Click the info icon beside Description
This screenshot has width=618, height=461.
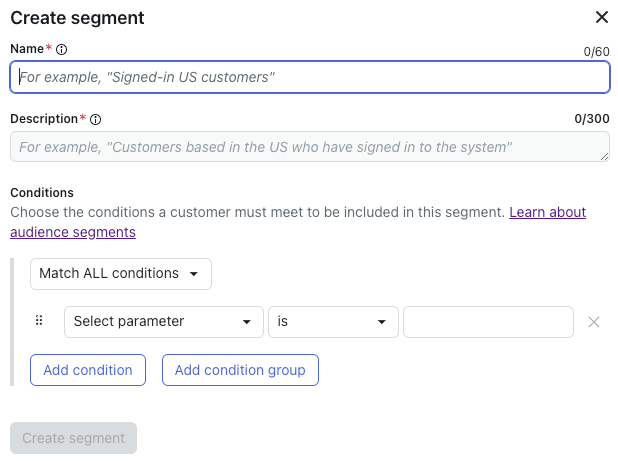coord(95,119)
